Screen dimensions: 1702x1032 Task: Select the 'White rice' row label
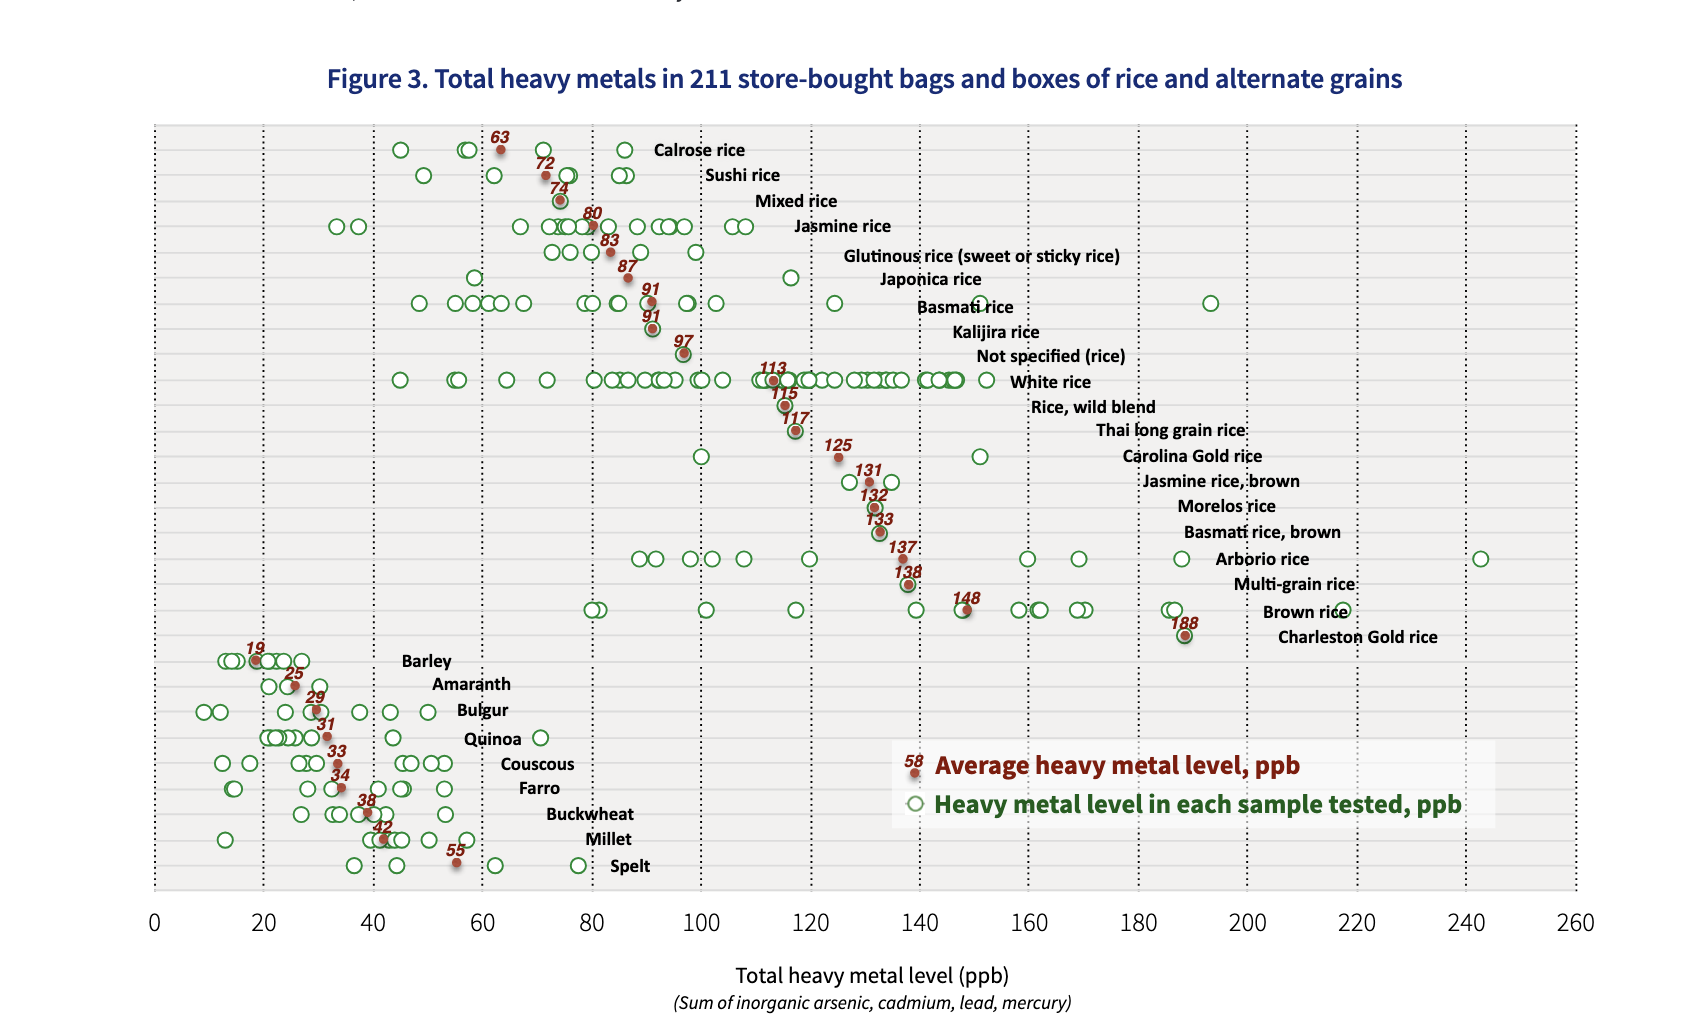pyautogui.click(x=1050, y=382)
